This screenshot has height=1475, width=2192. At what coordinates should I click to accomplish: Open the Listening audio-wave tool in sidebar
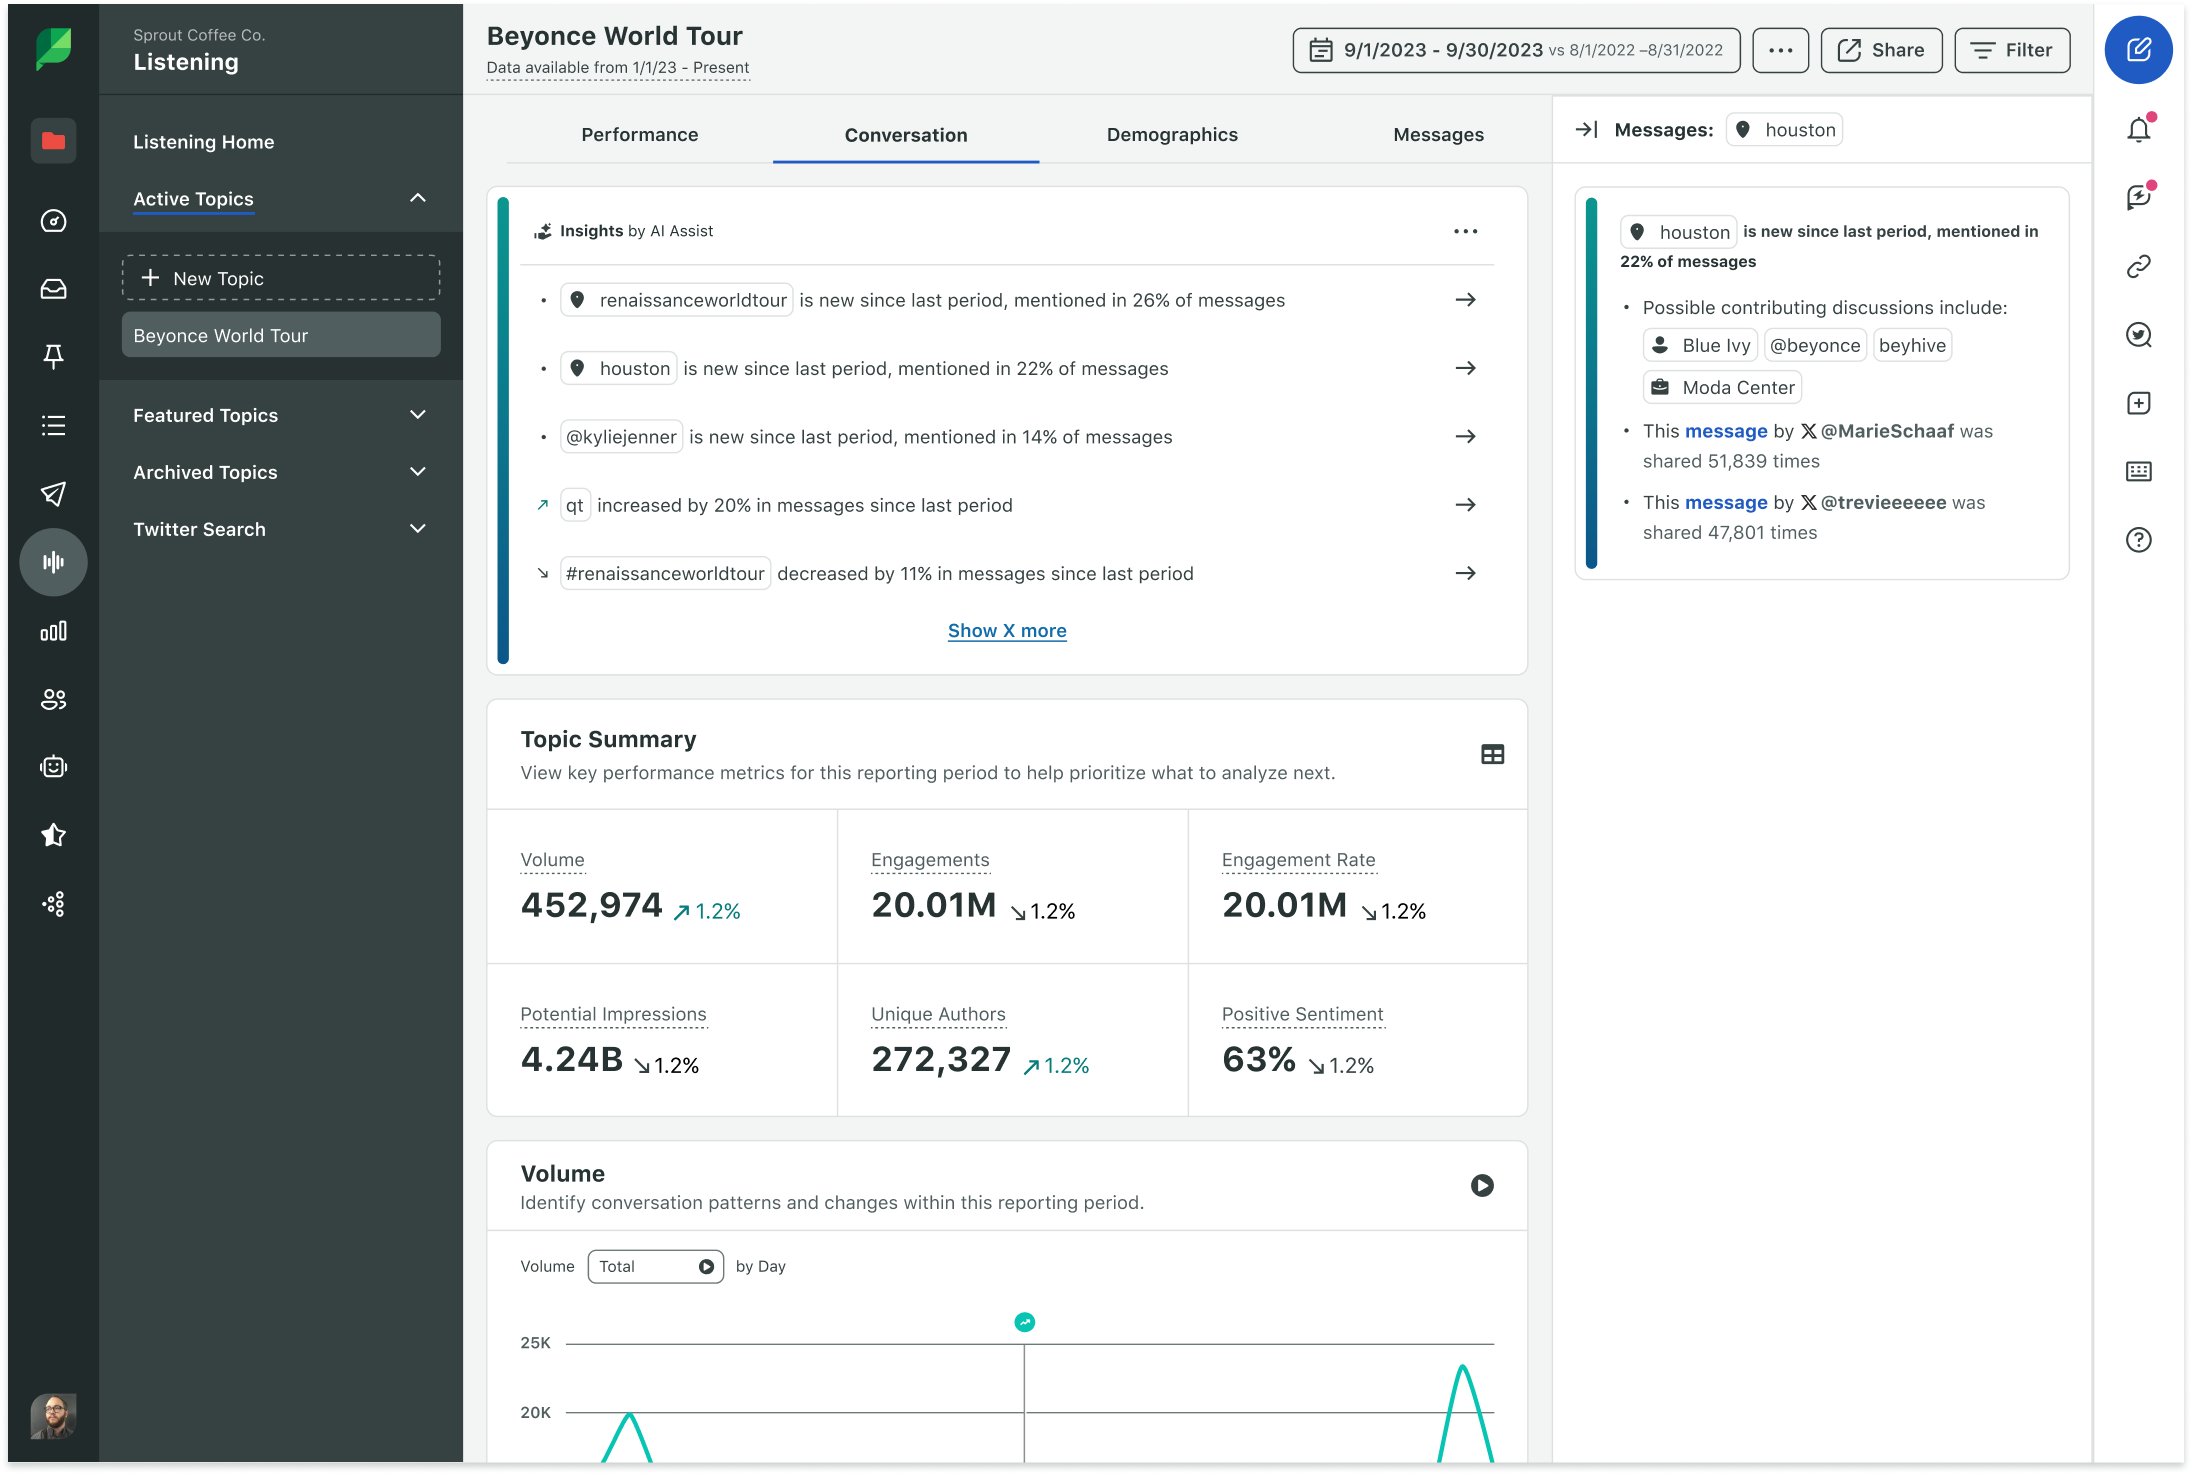[53, 562]
